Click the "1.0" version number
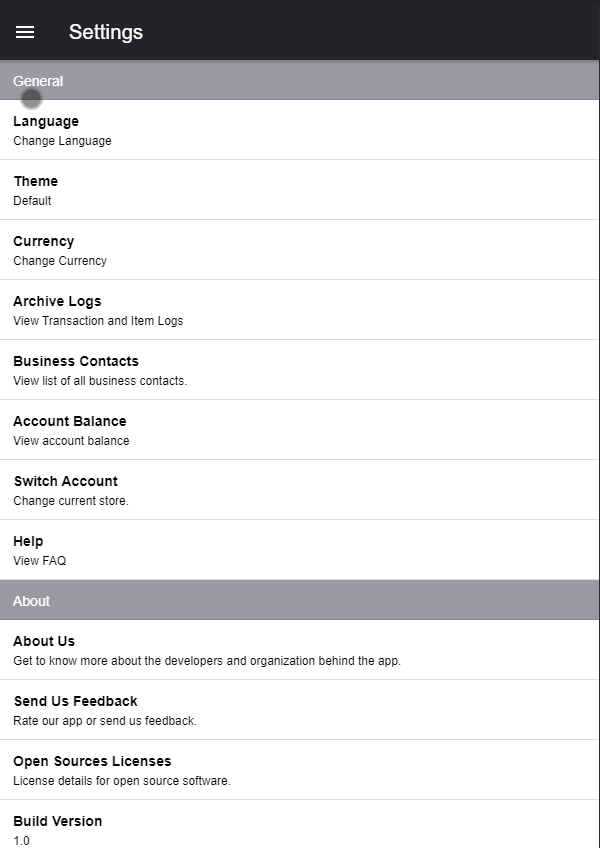The height and width of the screenshot is (848, 600). point(21,841)
